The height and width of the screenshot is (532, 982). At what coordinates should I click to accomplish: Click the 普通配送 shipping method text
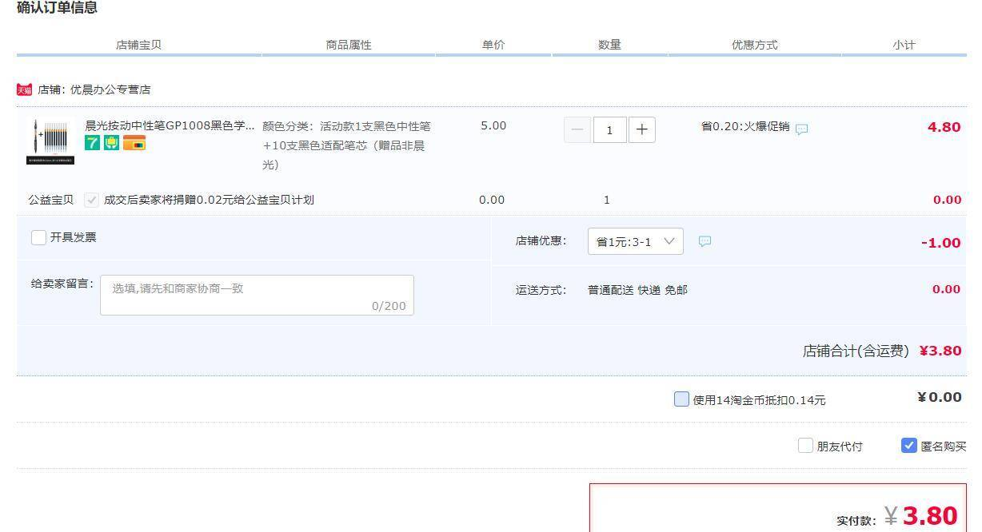coord(610,290)
